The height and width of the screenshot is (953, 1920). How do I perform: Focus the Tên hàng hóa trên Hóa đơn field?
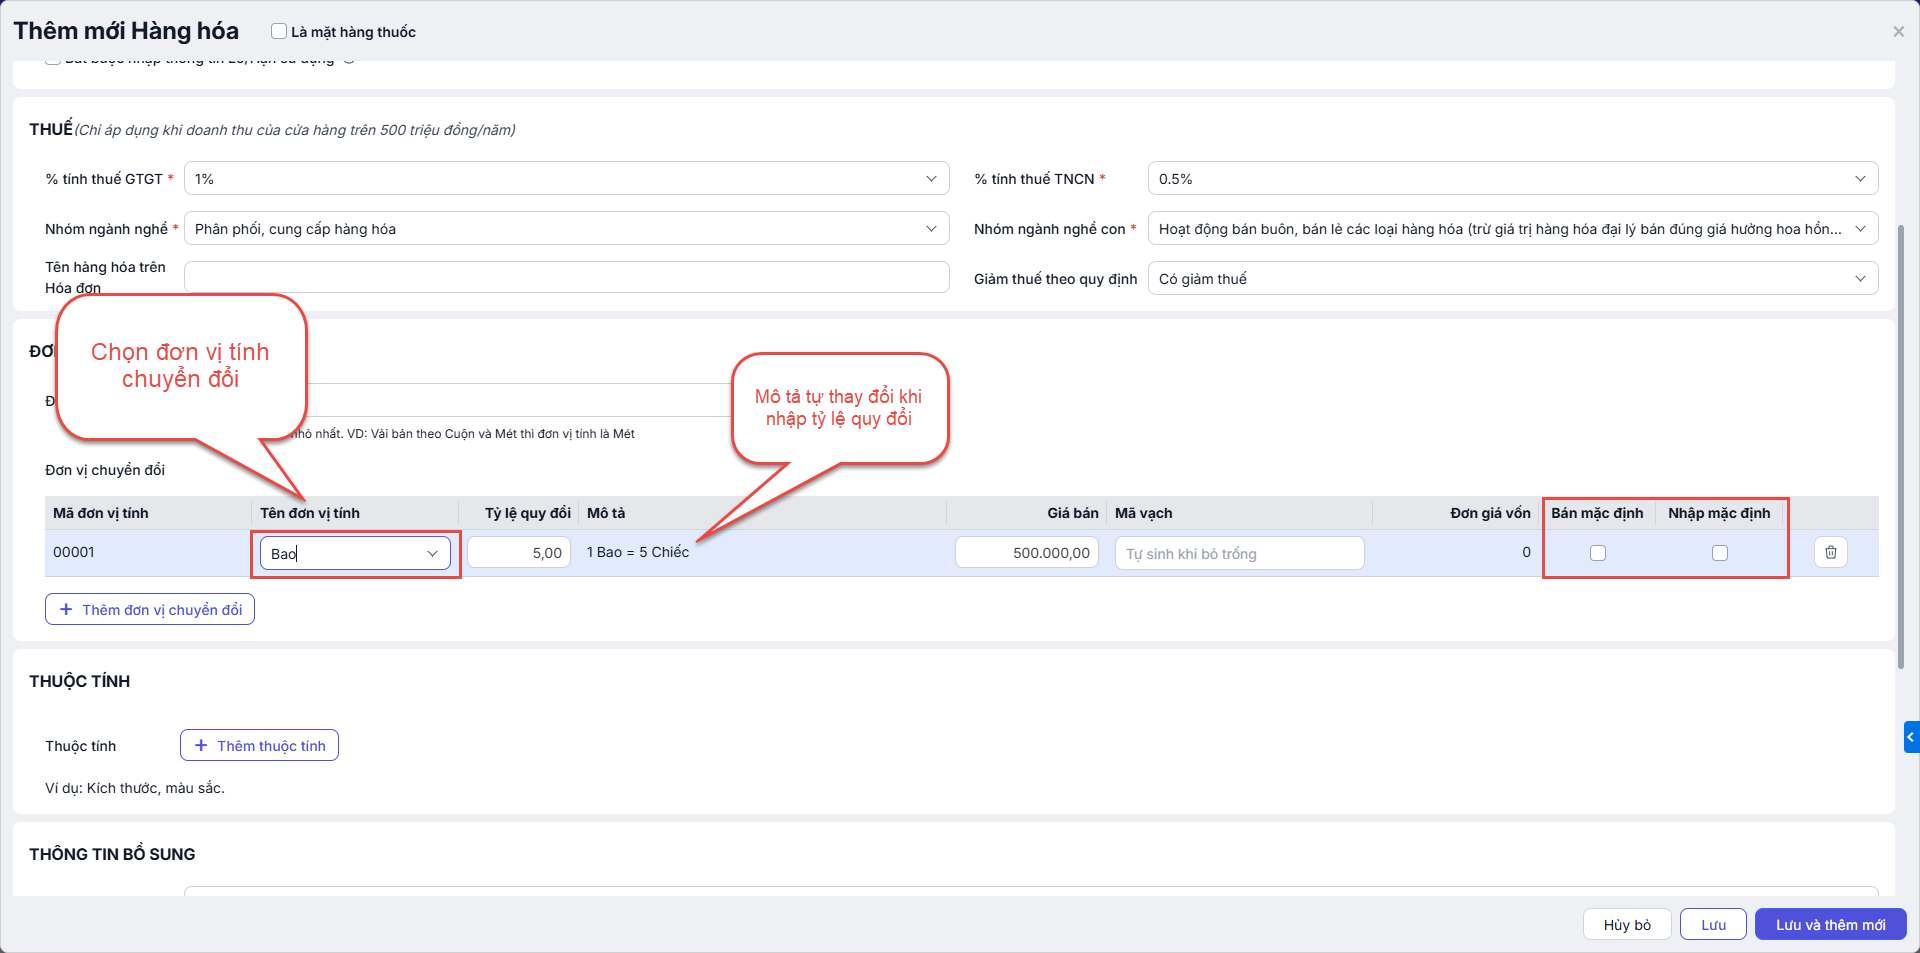[x=566, y=277]
